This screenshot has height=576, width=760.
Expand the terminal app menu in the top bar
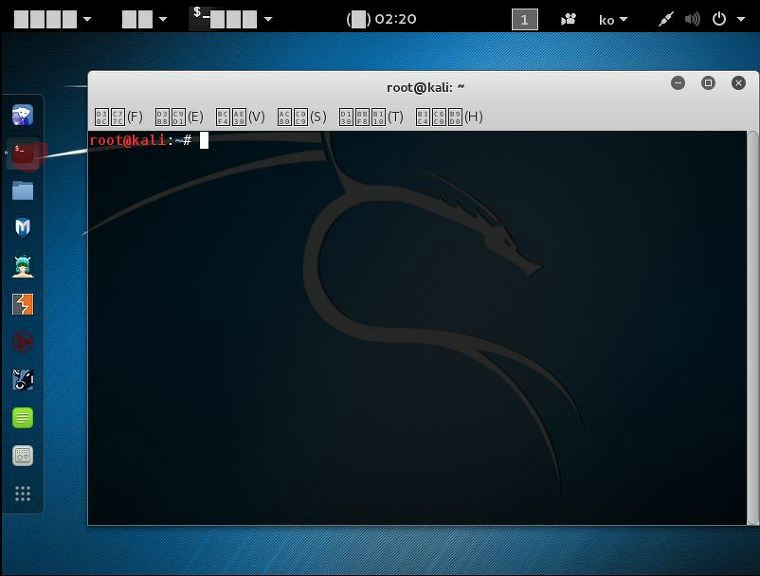230,18
